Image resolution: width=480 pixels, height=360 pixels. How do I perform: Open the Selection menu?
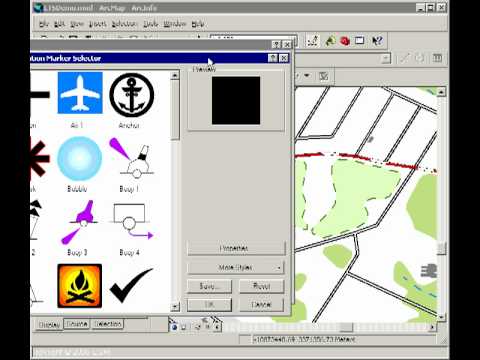pyautogui.click(x=124, y=24)
